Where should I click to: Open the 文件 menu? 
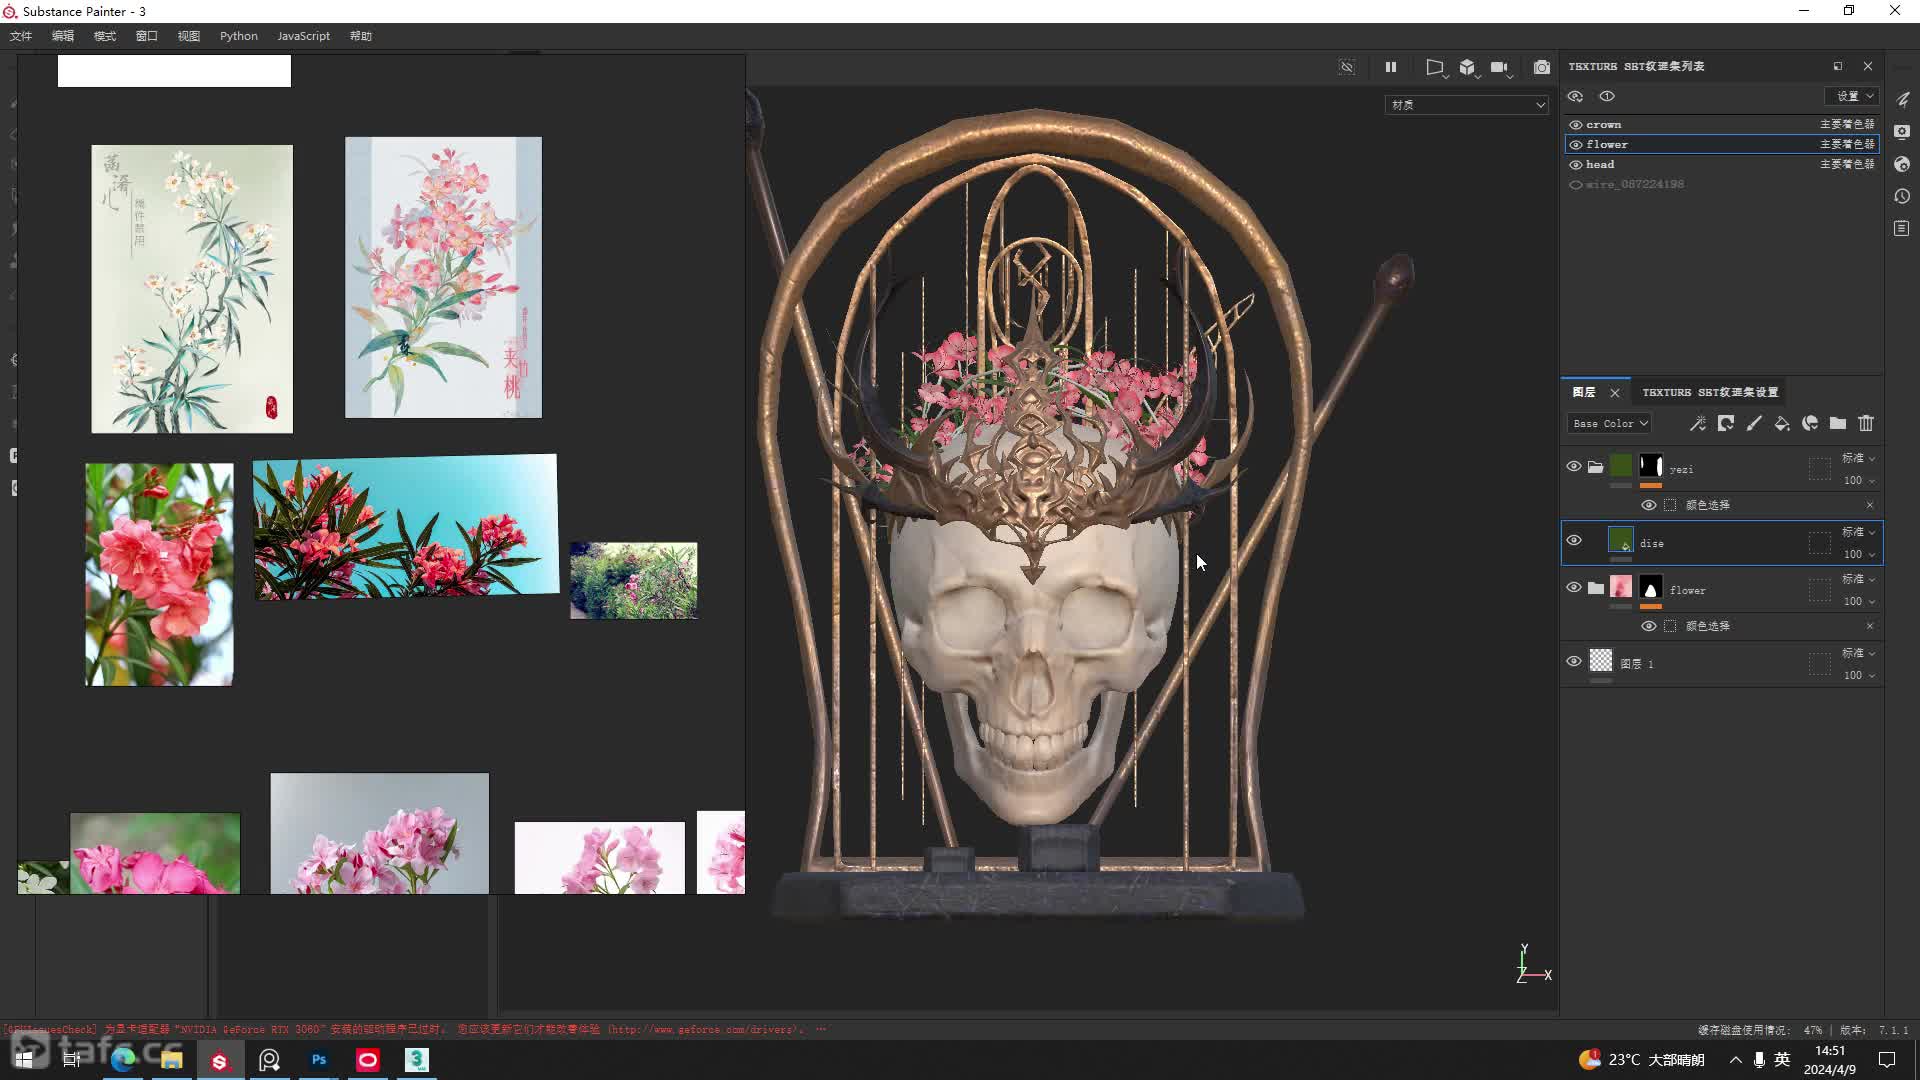point(21,36)
